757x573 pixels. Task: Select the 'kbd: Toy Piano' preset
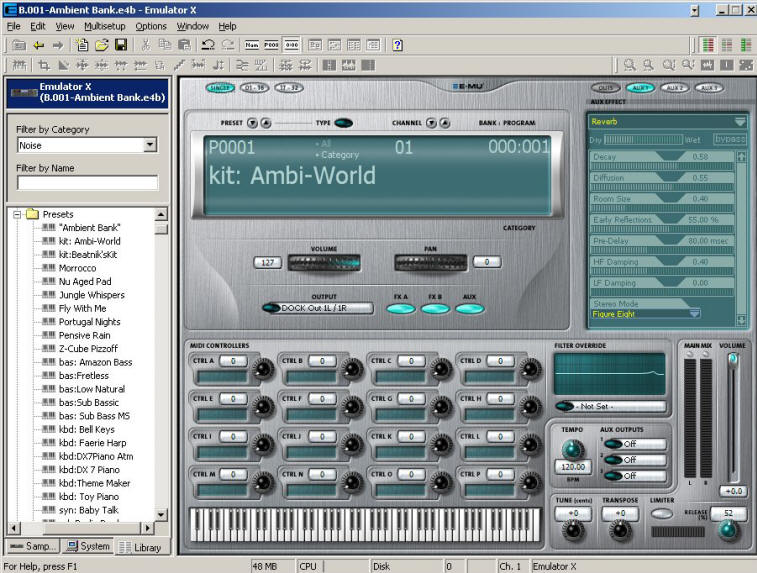pyautogui.click(x=89, y=496)
